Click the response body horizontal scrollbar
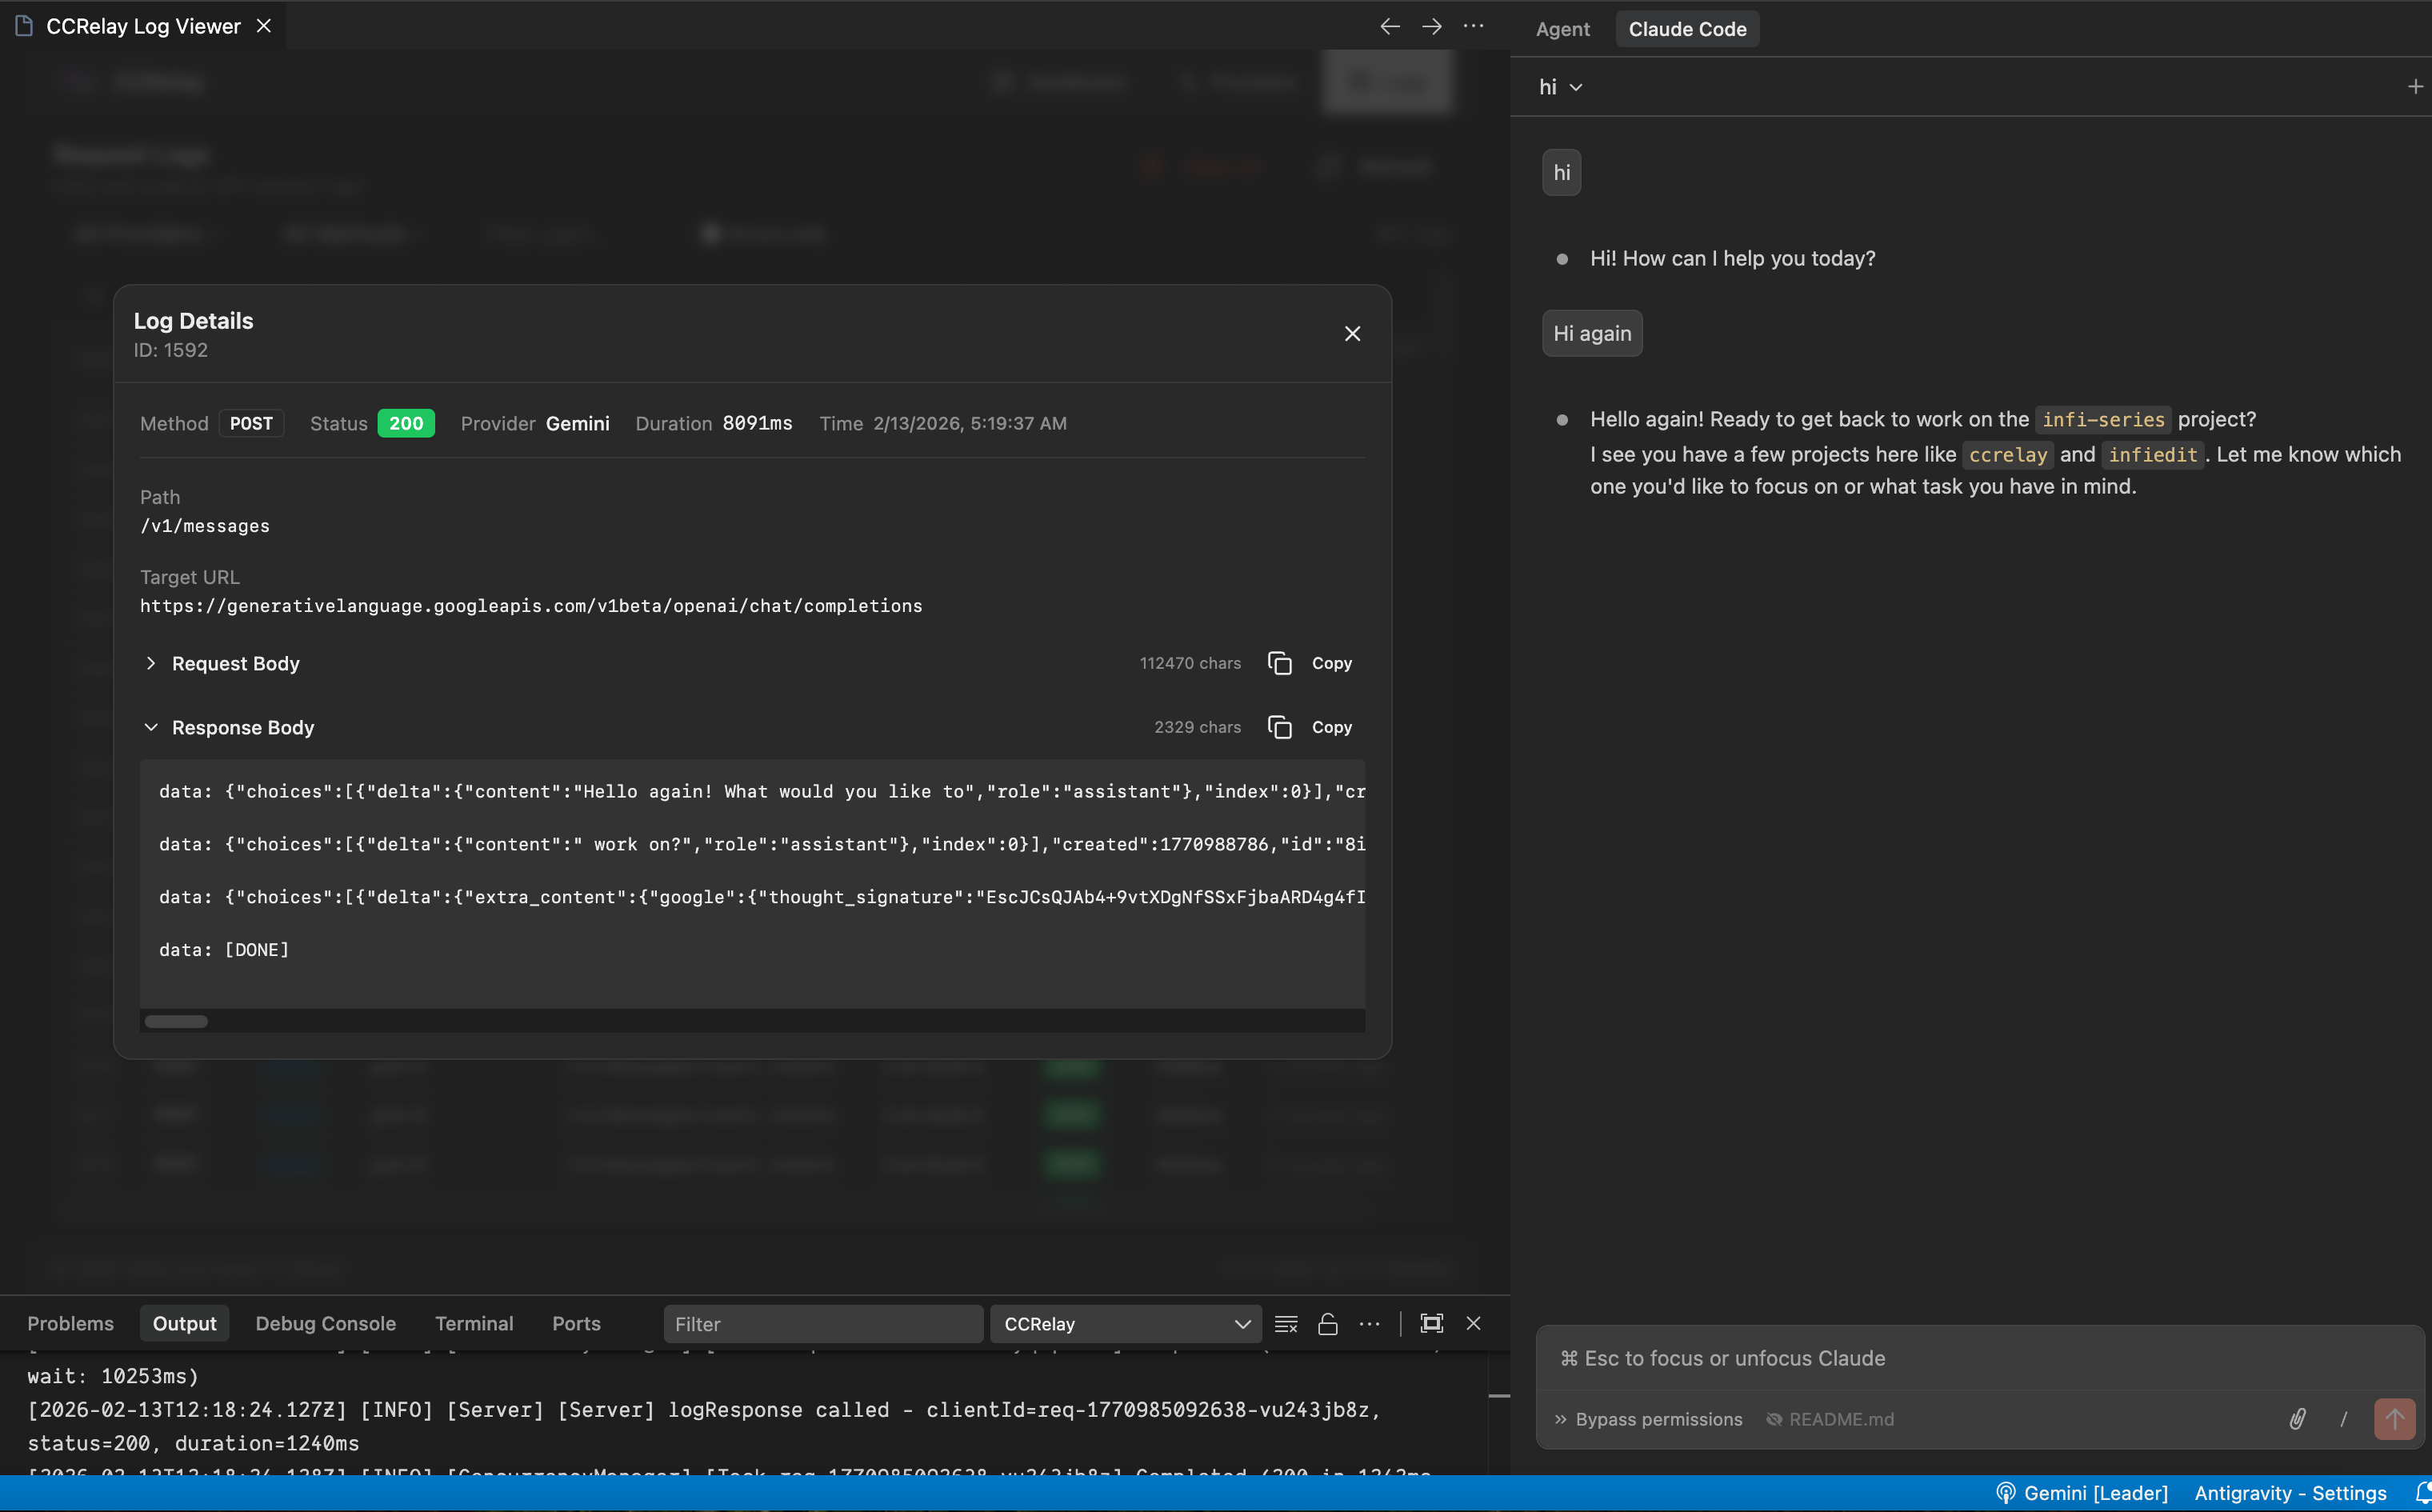Image resolution: width=2432 pixels, height=1512 pixels. [x=177, y=1022]
